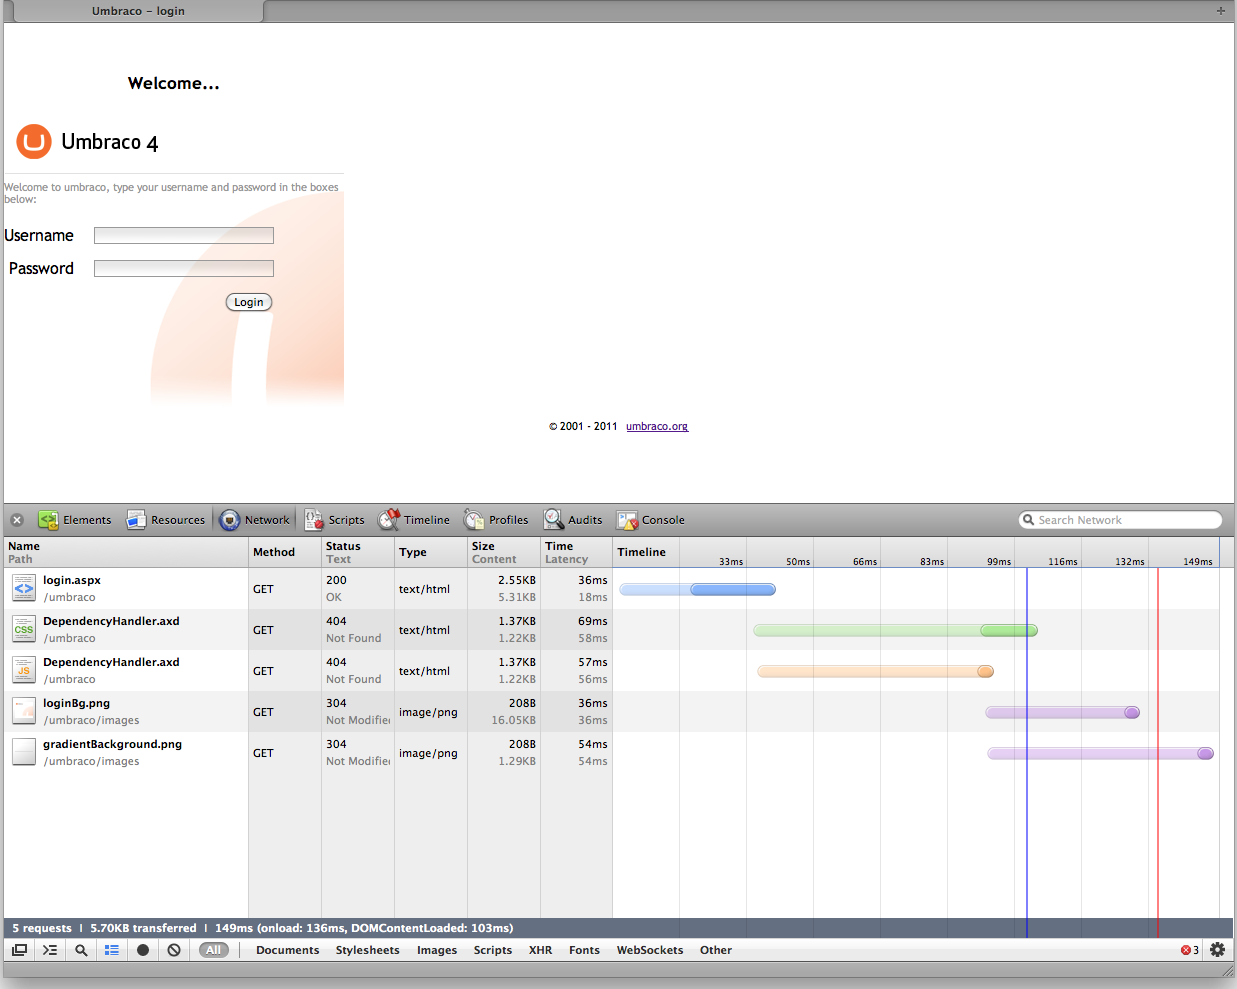The image size is (1237, 989).
Task: Click the loginBg.png thumbnail icon
Action: tap(24, 711)
